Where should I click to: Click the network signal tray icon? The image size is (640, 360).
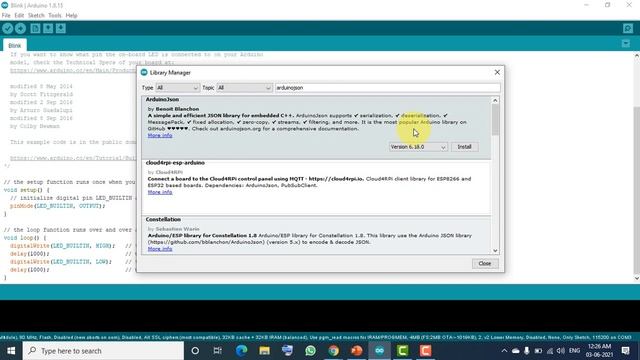click(550, 351)
